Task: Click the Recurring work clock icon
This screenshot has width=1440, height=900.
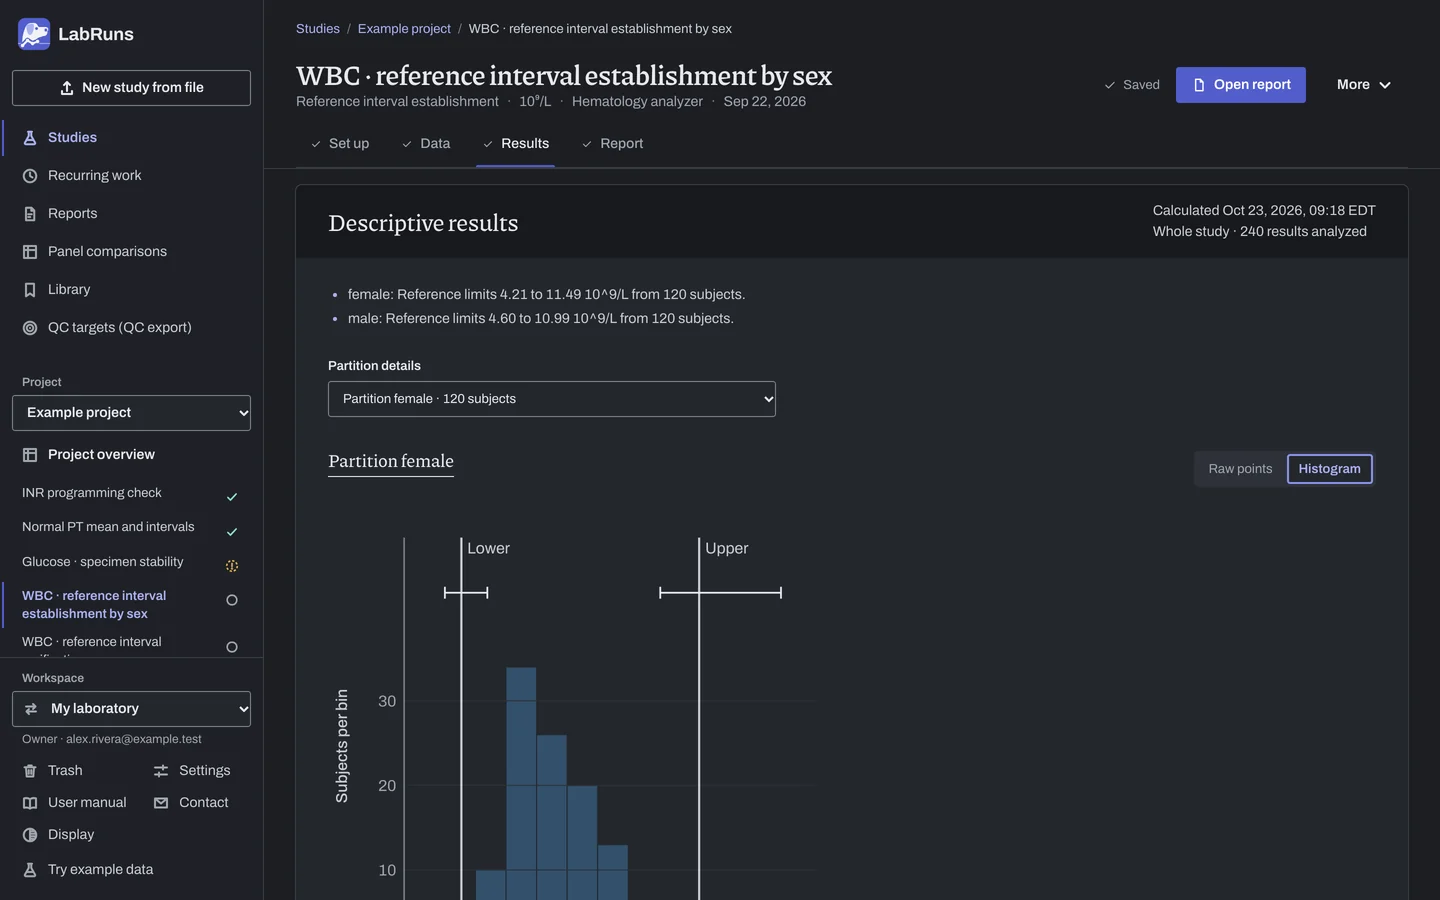Action: (x=30, y=176)
